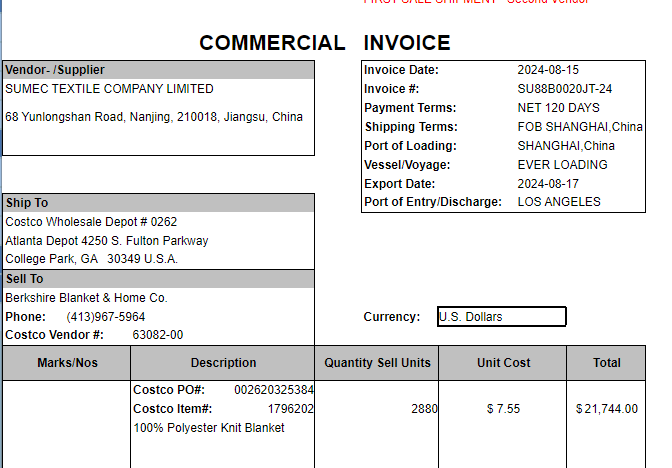Screen dimensions: 672x468
Task: Select Costco Wholesale Depot # 0262 line
Action: point(91,222)
